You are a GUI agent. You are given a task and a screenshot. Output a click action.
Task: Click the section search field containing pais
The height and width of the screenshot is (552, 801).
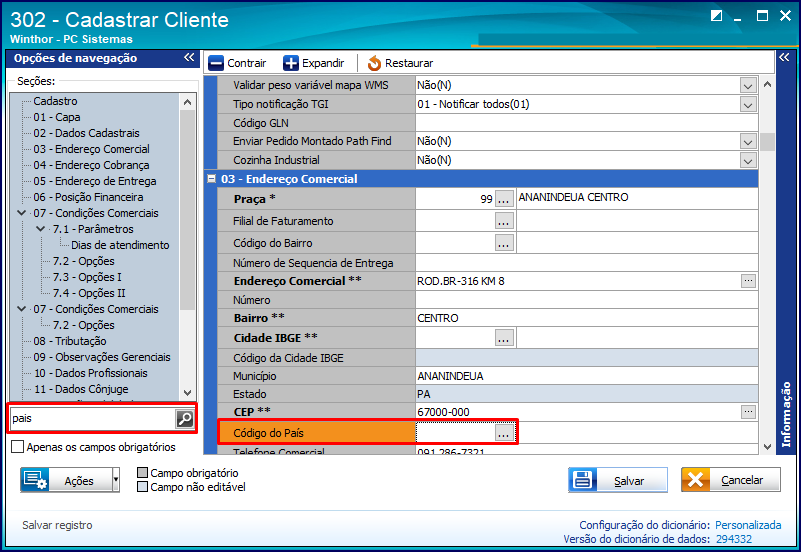[x=93, y=418]
